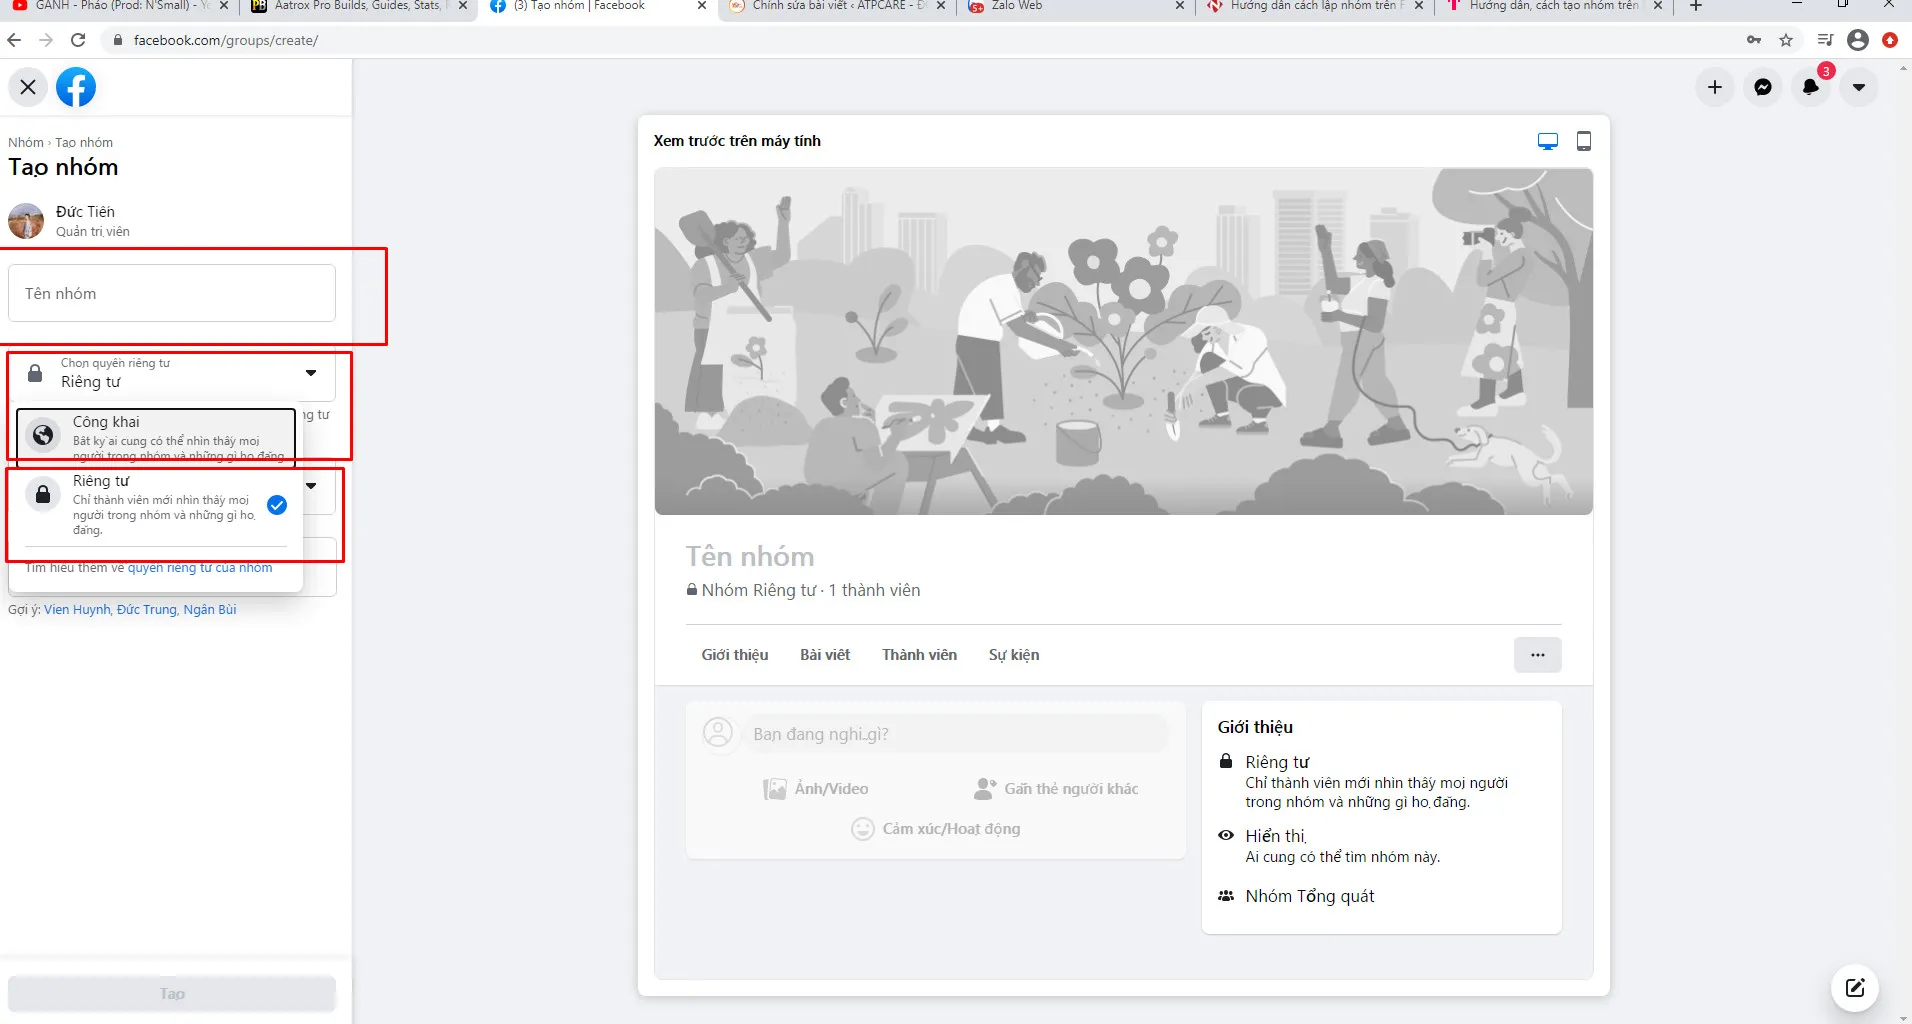Image resolution: width=1912 pixels, height=1024 pixels.
Task: Click the Create (plus) icon top right
Action: (1715, 87)
